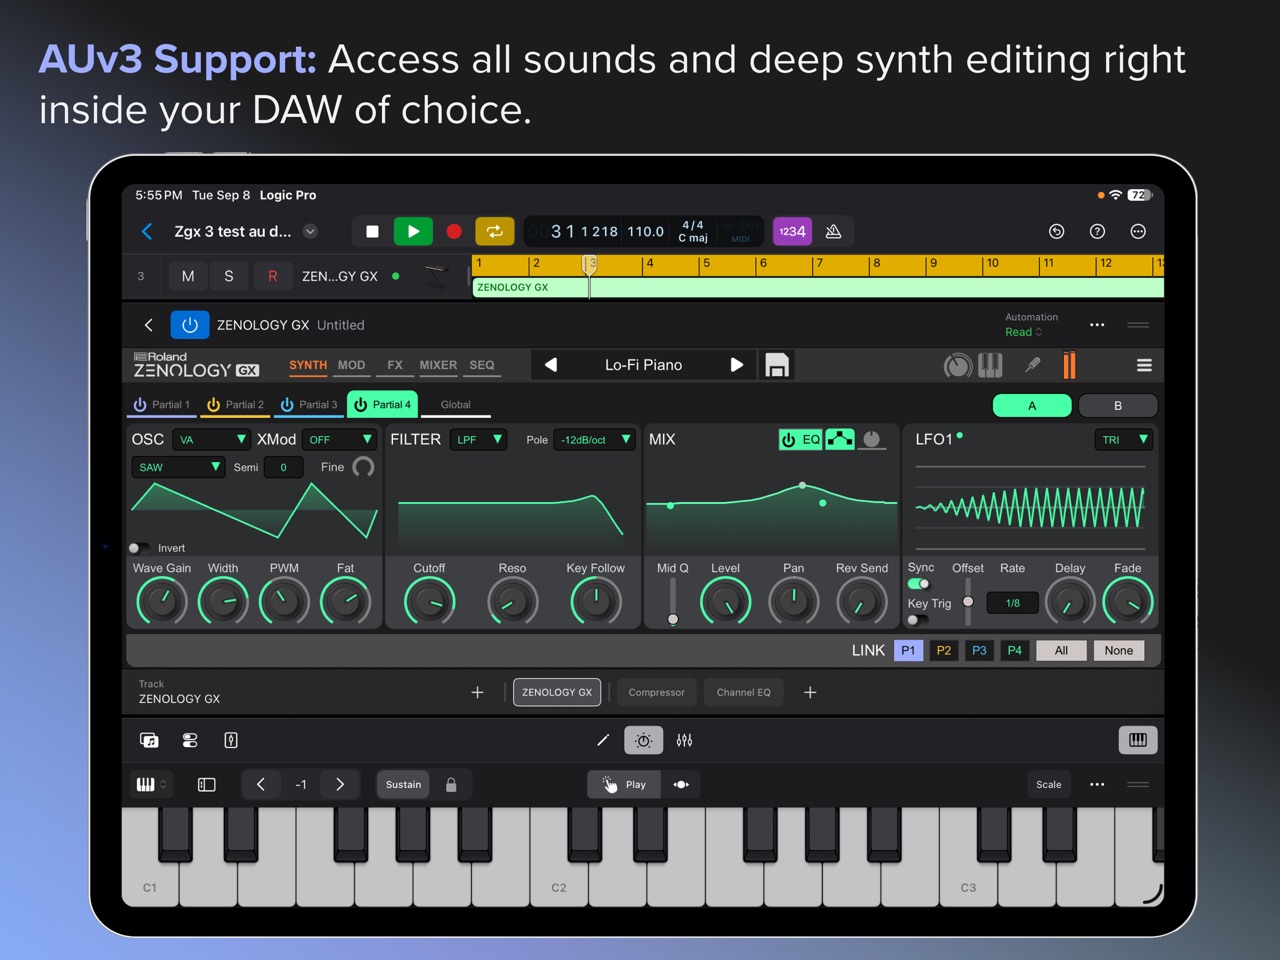Click the LINK None button
Screen dimensions: 1280x960
pos(1119,651)
